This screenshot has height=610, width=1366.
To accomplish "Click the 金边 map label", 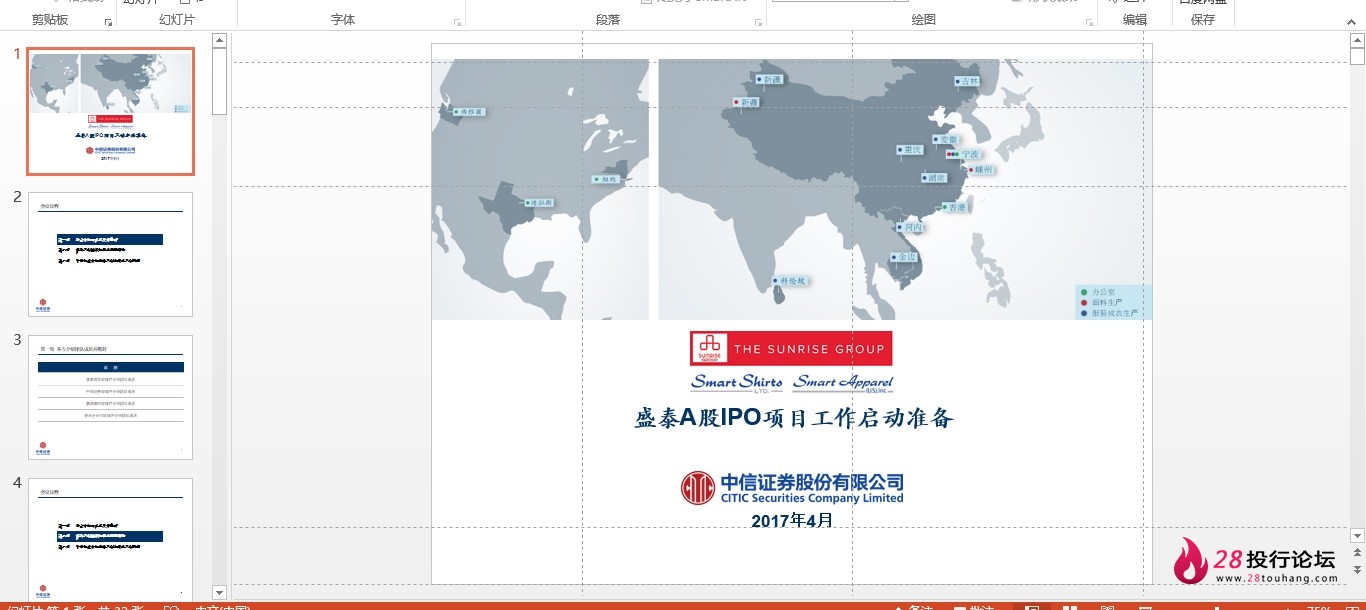I will click(x=903, y=257).
